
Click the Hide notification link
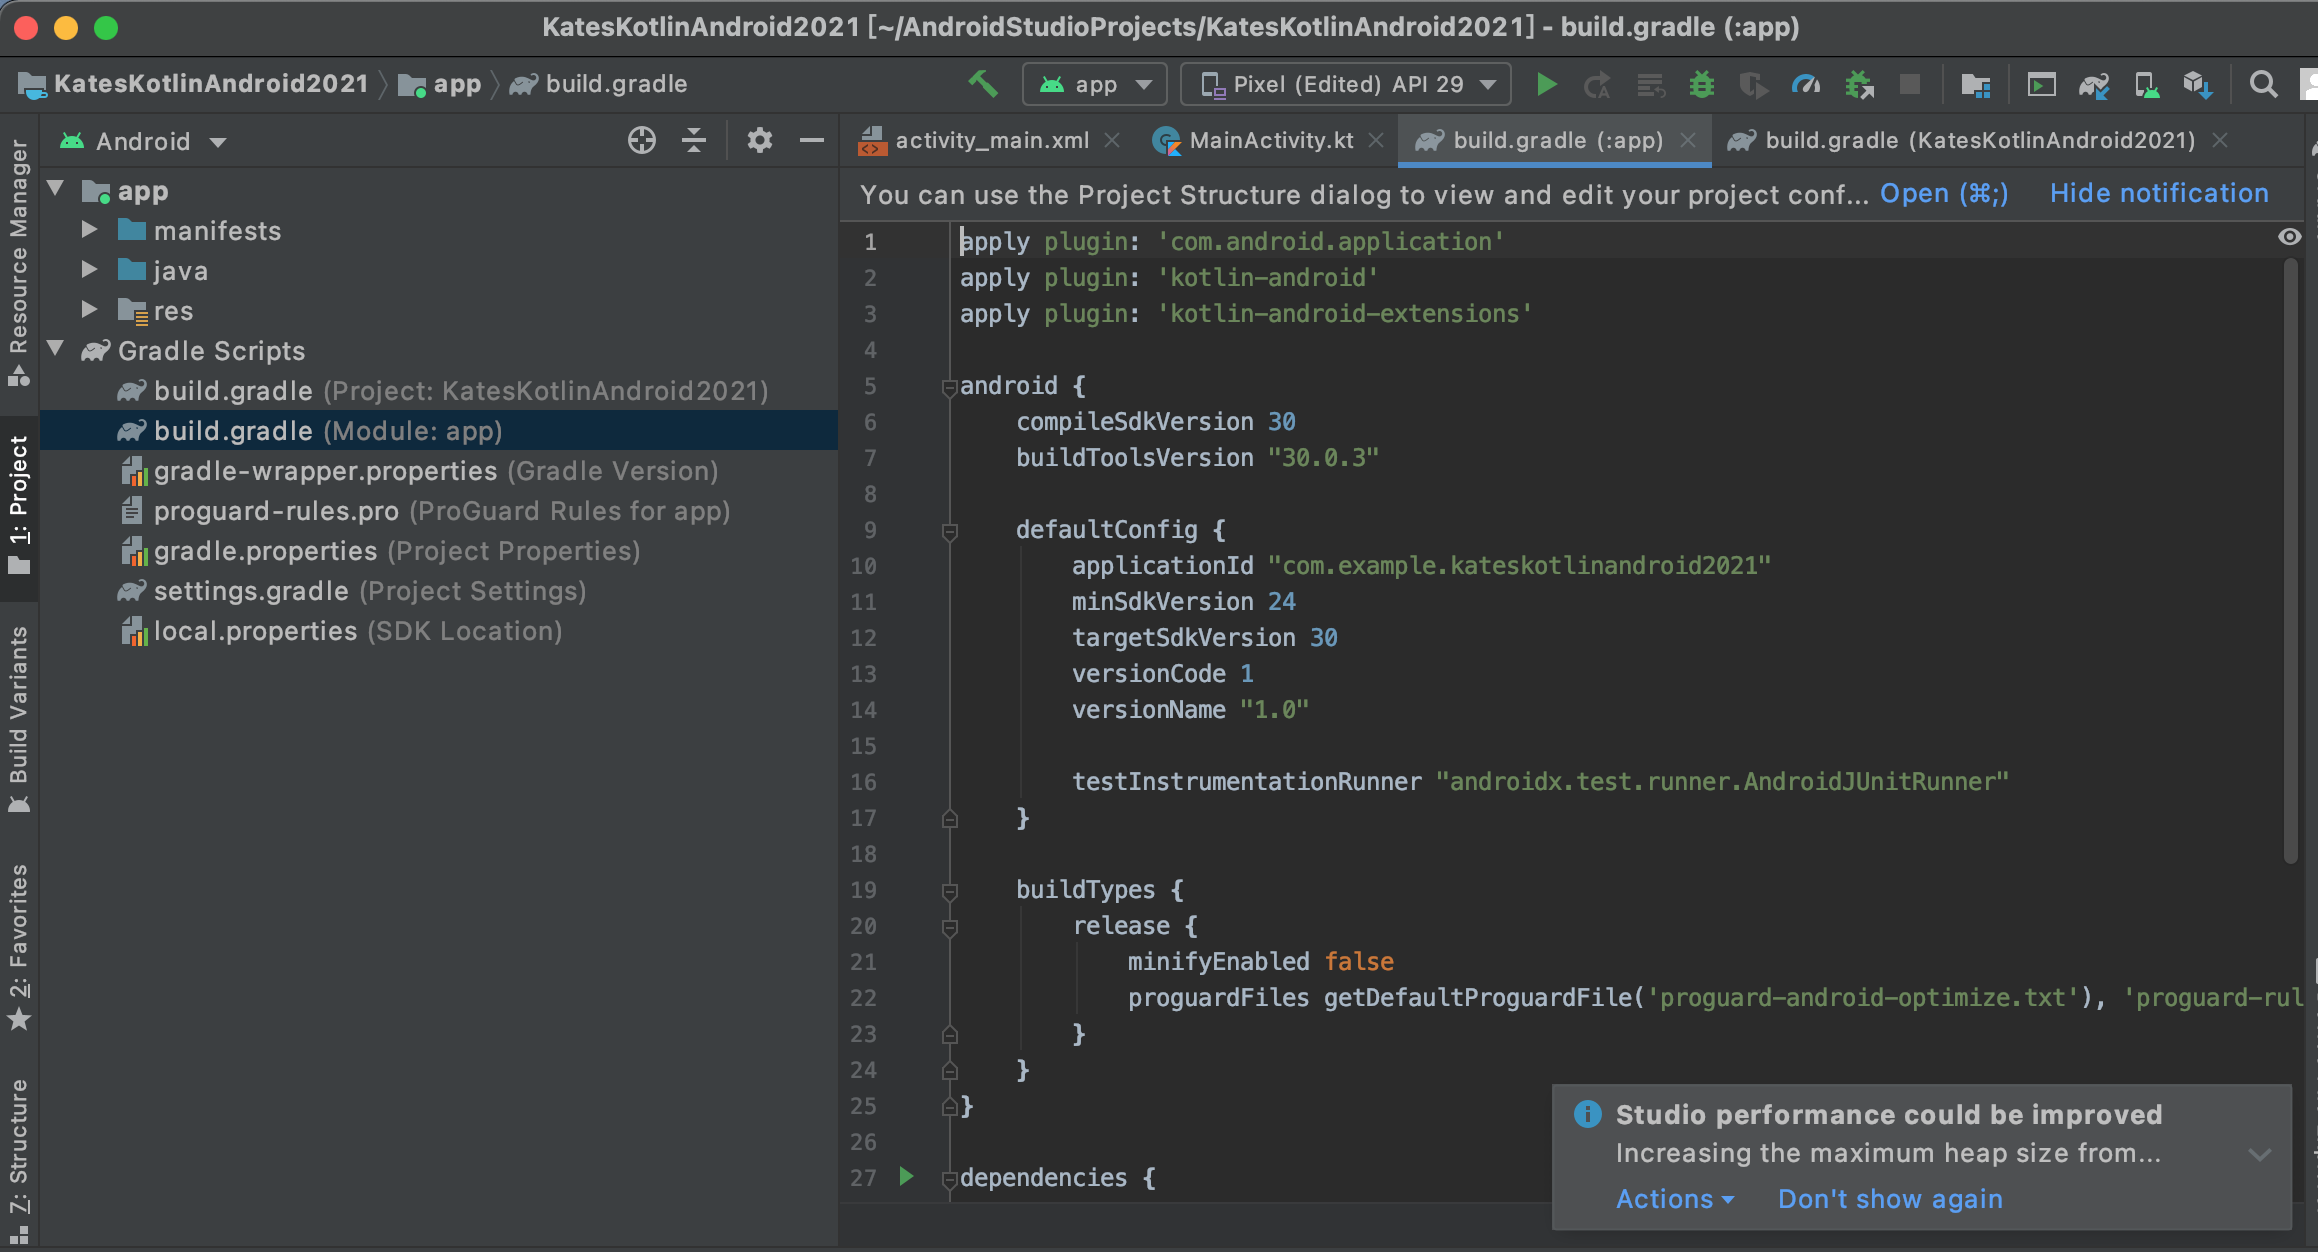coord(2158,193)
